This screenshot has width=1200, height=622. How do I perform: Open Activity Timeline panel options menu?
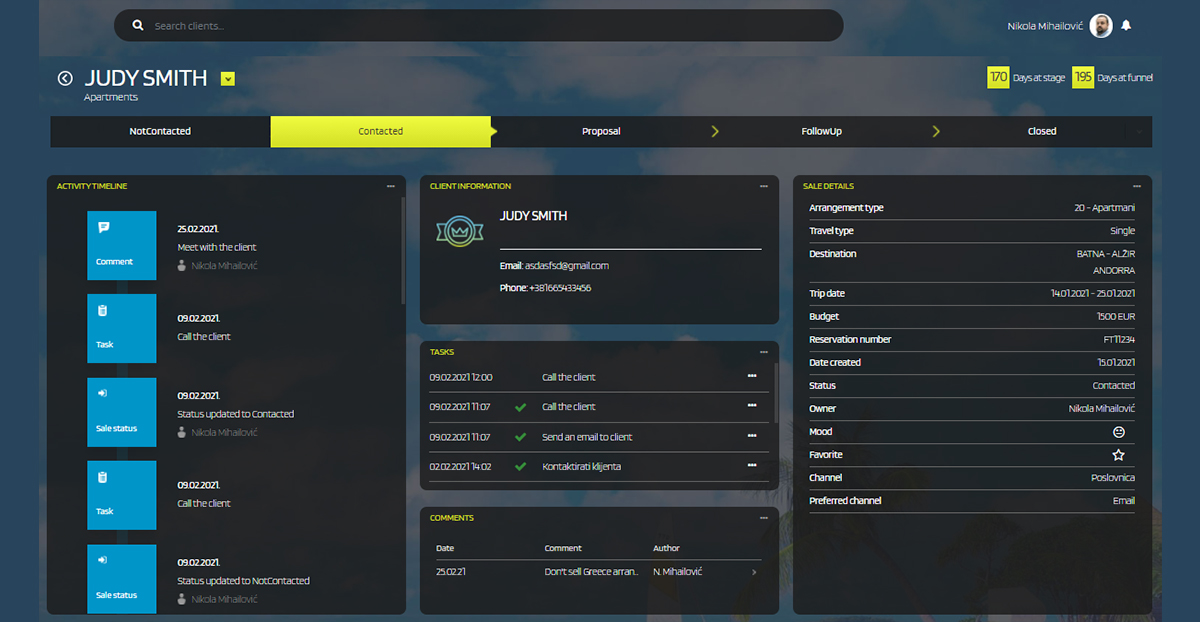click(391, 186)
